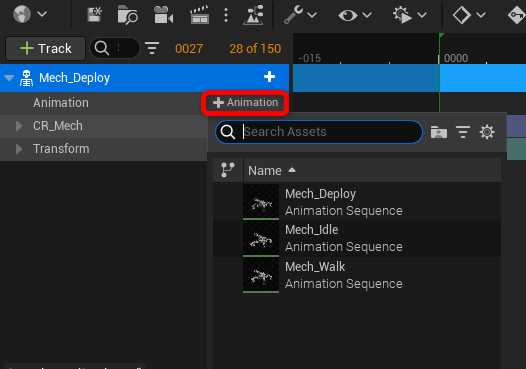This screenshot has width=526, height=369.
Task: Open the asset picker filter icon
Action: tap(463, 132)
